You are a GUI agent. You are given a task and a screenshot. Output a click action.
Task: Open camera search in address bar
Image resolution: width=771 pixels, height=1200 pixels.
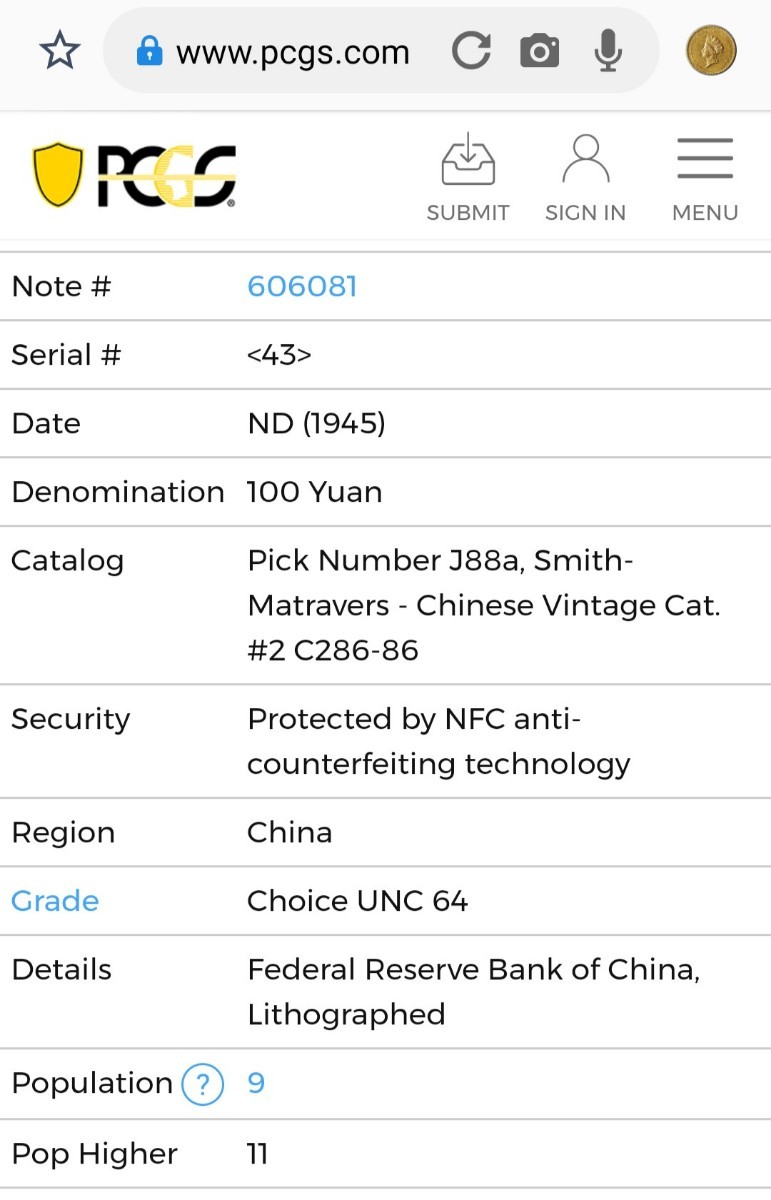pyautogui.click(x=539, y=51)
